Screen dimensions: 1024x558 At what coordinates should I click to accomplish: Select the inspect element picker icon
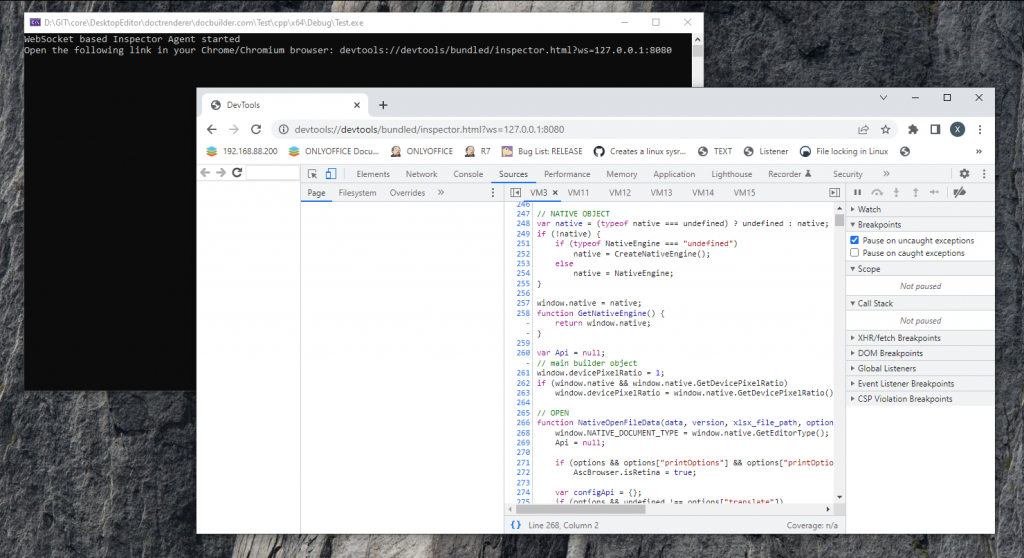coord(312,174)
